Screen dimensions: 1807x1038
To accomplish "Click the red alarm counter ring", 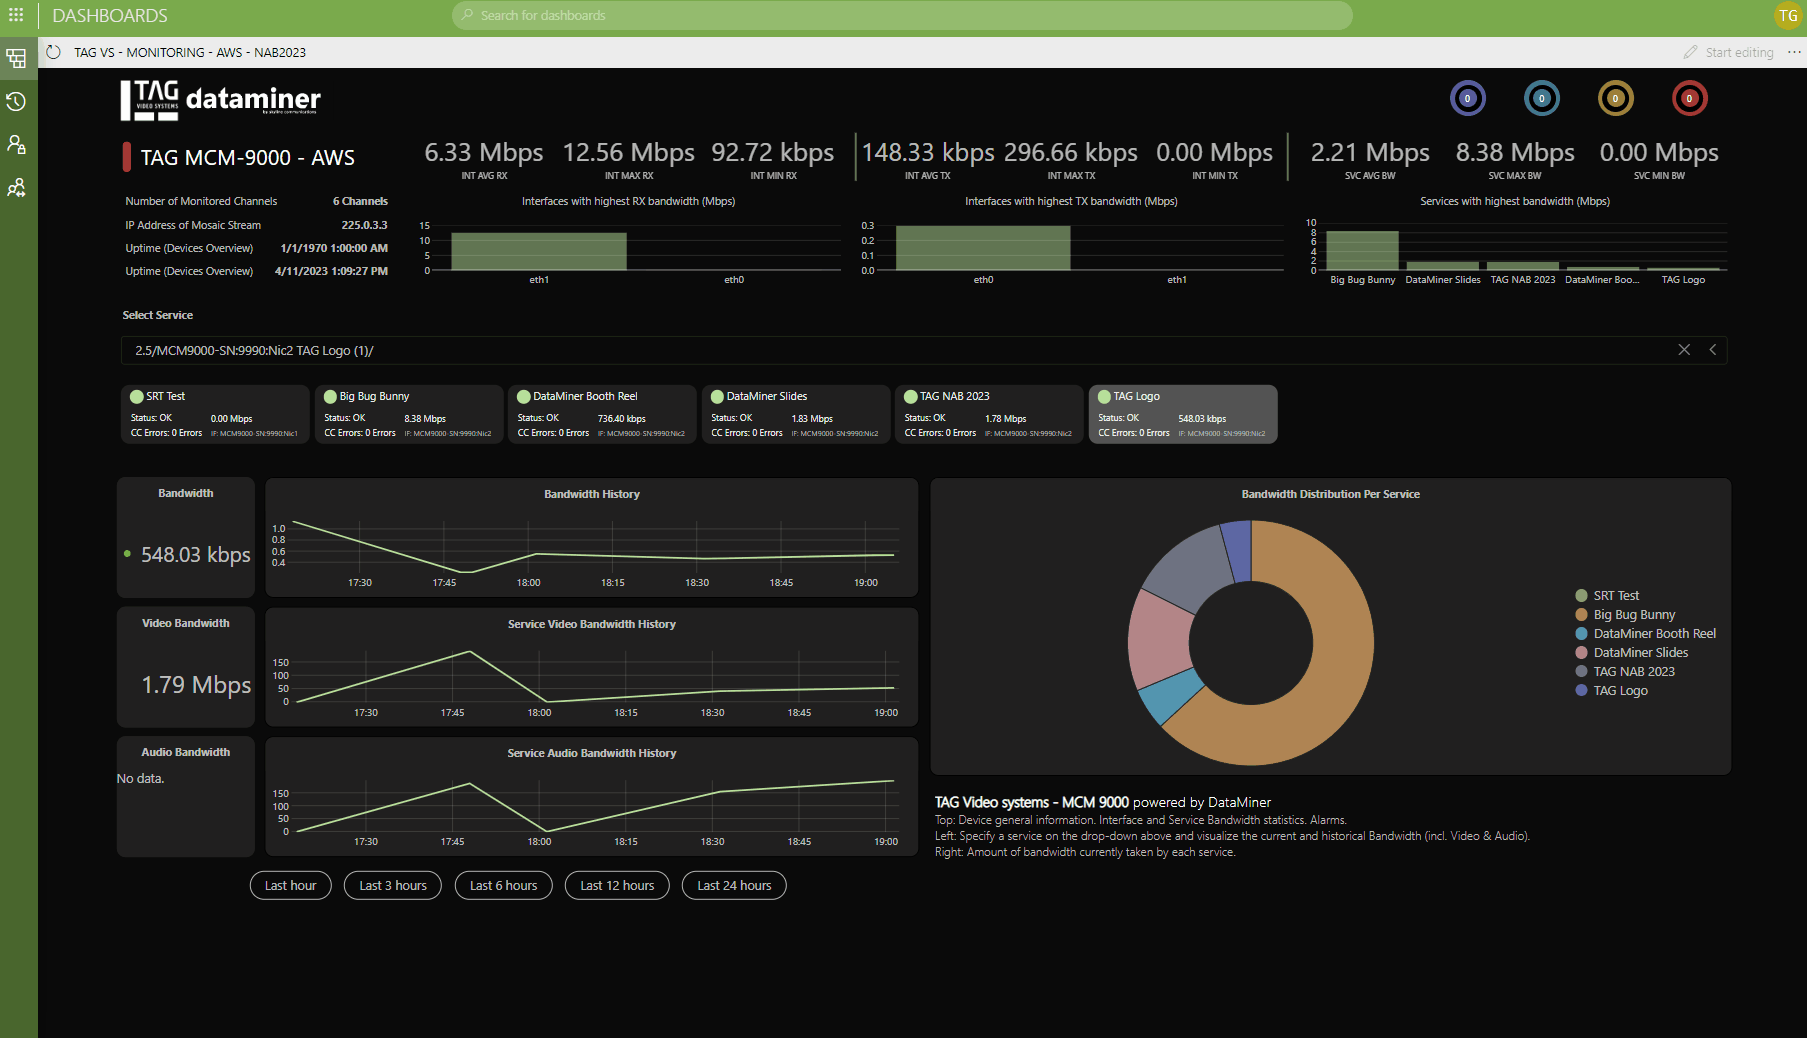I will (1689, 98).
